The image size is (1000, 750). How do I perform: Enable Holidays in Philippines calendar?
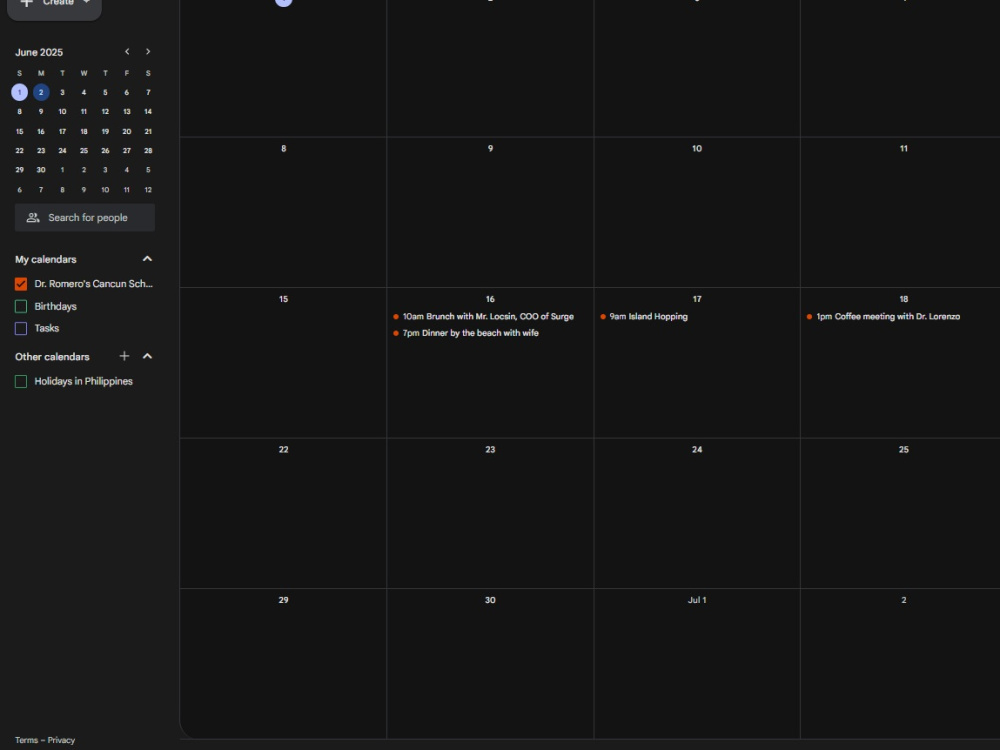[21, 381]
